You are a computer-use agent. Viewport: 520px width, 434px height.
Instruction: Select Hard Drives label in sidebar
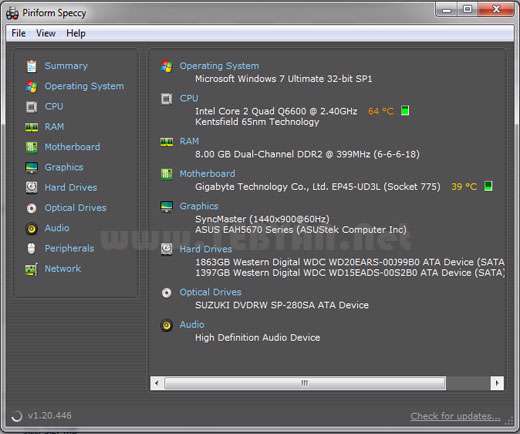[x=71, y=188]
